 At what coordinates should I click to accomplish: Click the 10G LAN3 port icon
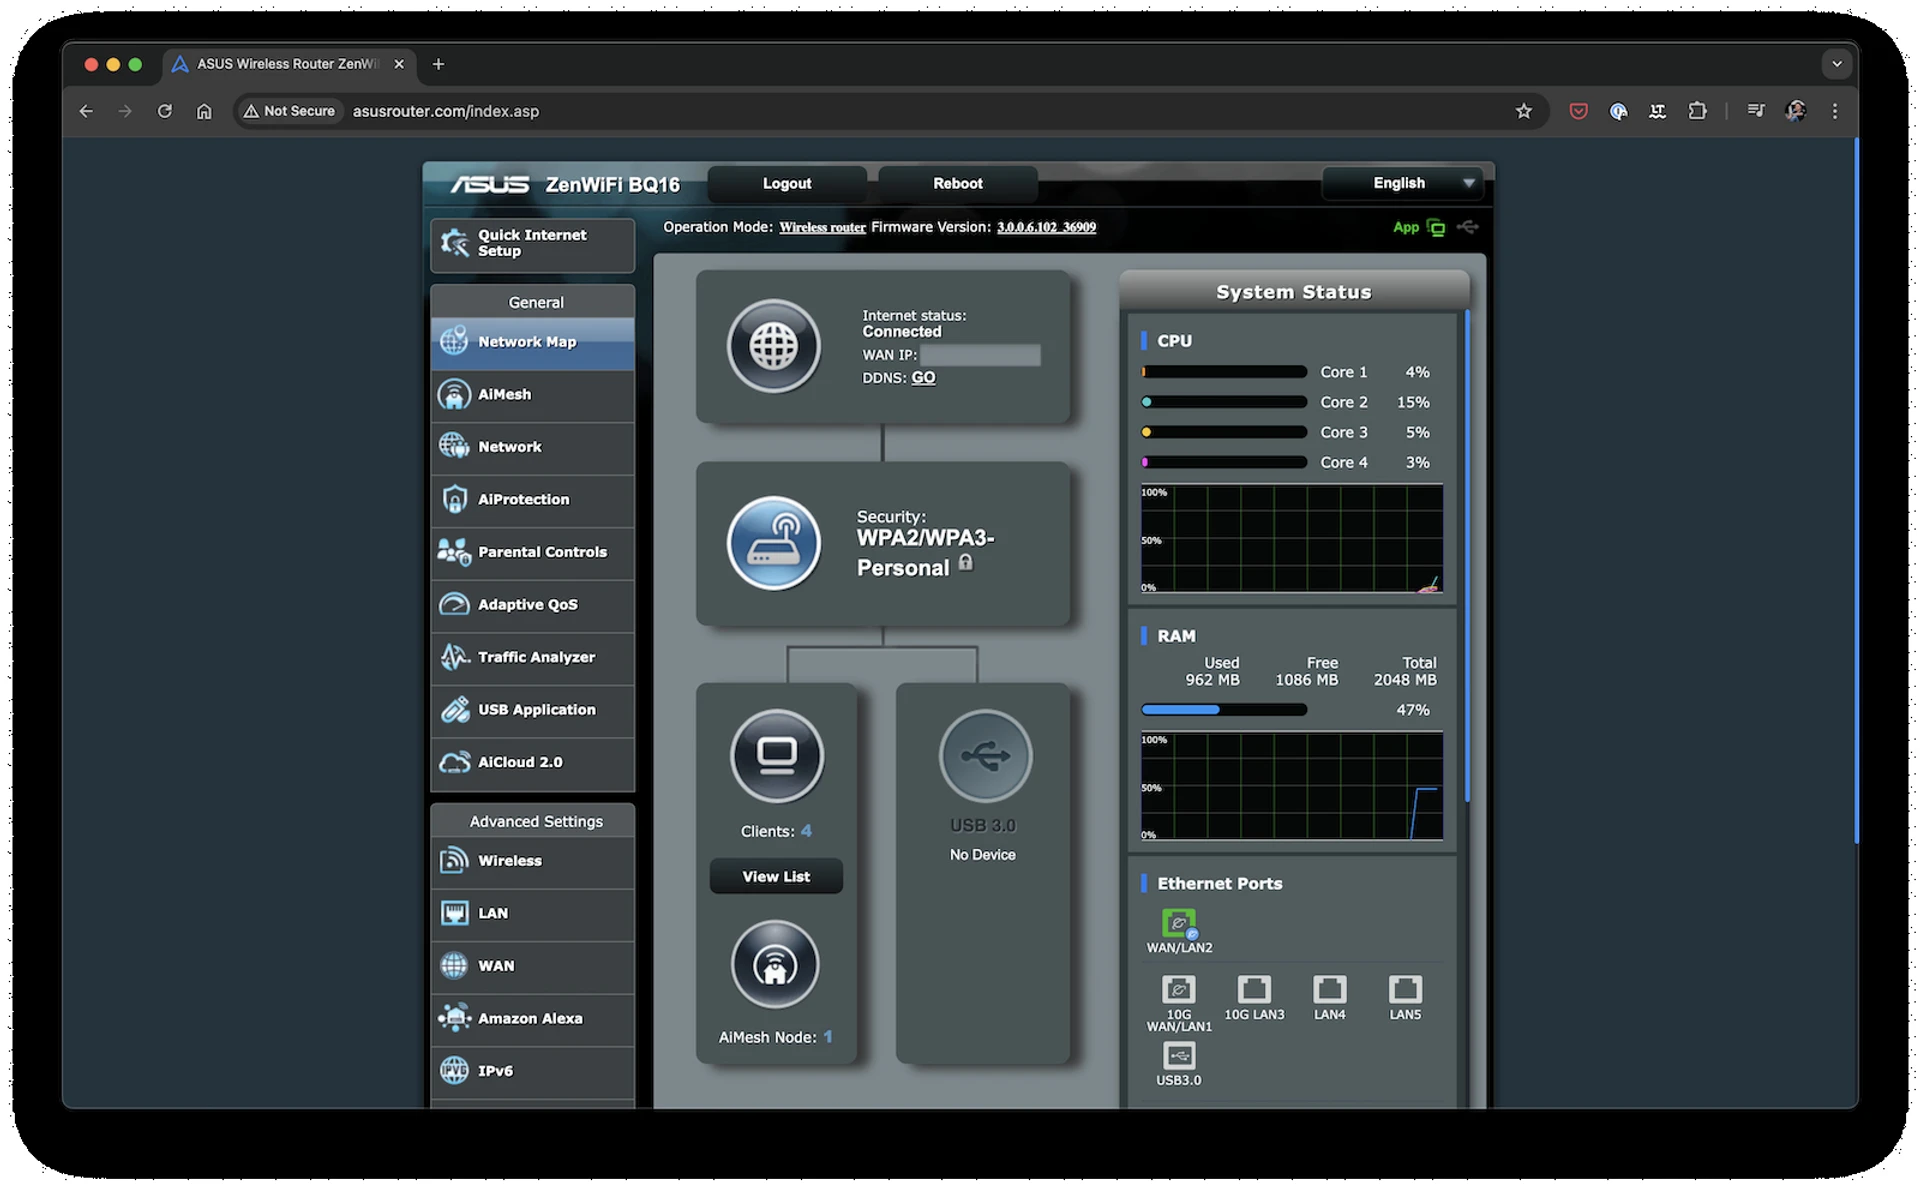pos(1254,990)
